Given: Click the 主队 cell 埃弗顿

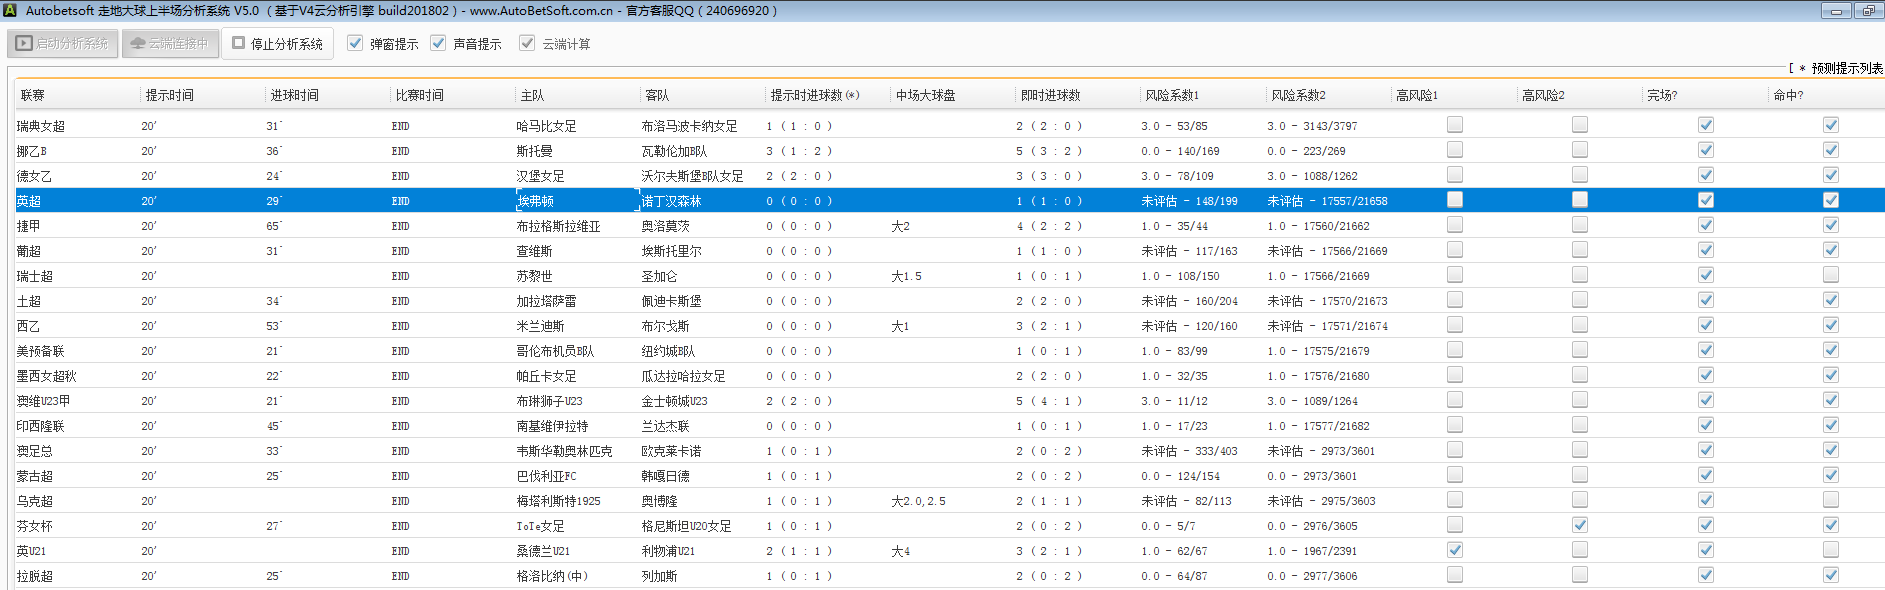Looking at the screenshot, I should coord(535,201).
